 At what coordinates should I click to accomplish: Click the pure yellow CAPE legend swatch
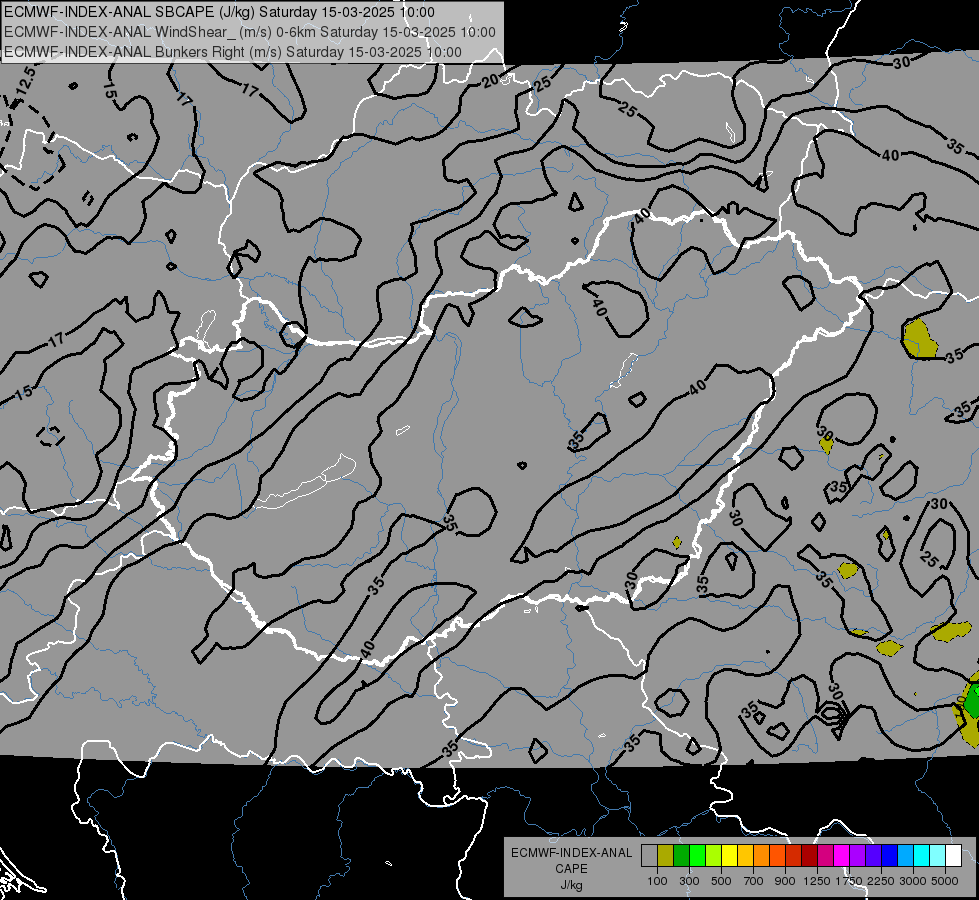(729, 856)
